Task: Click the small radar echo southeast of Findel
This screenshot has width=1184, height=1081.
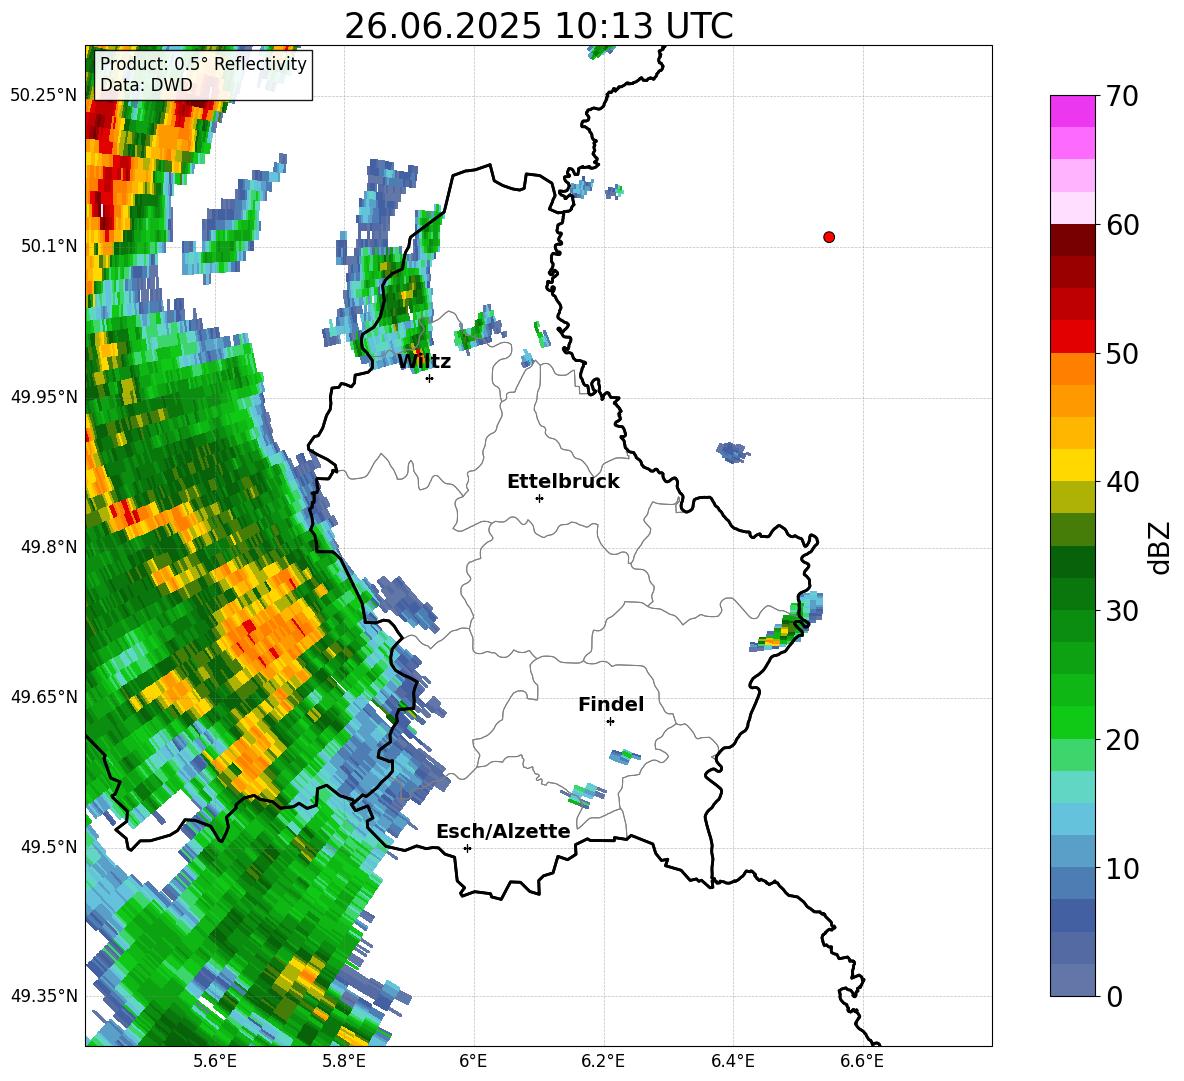Action: pyautogui.click(x=625, y=755)
